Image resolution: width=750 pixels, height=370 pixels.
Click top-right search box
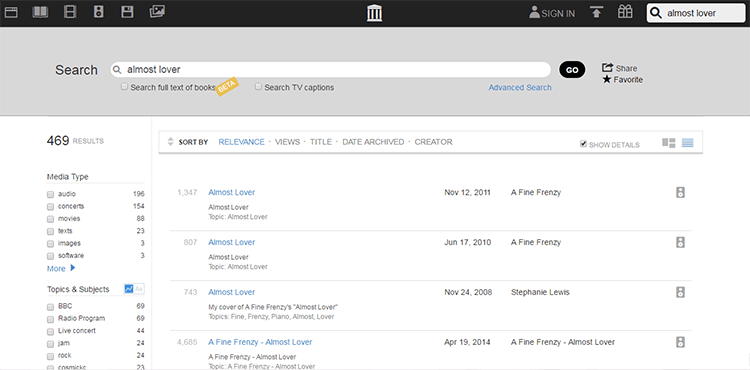point(696,13)
